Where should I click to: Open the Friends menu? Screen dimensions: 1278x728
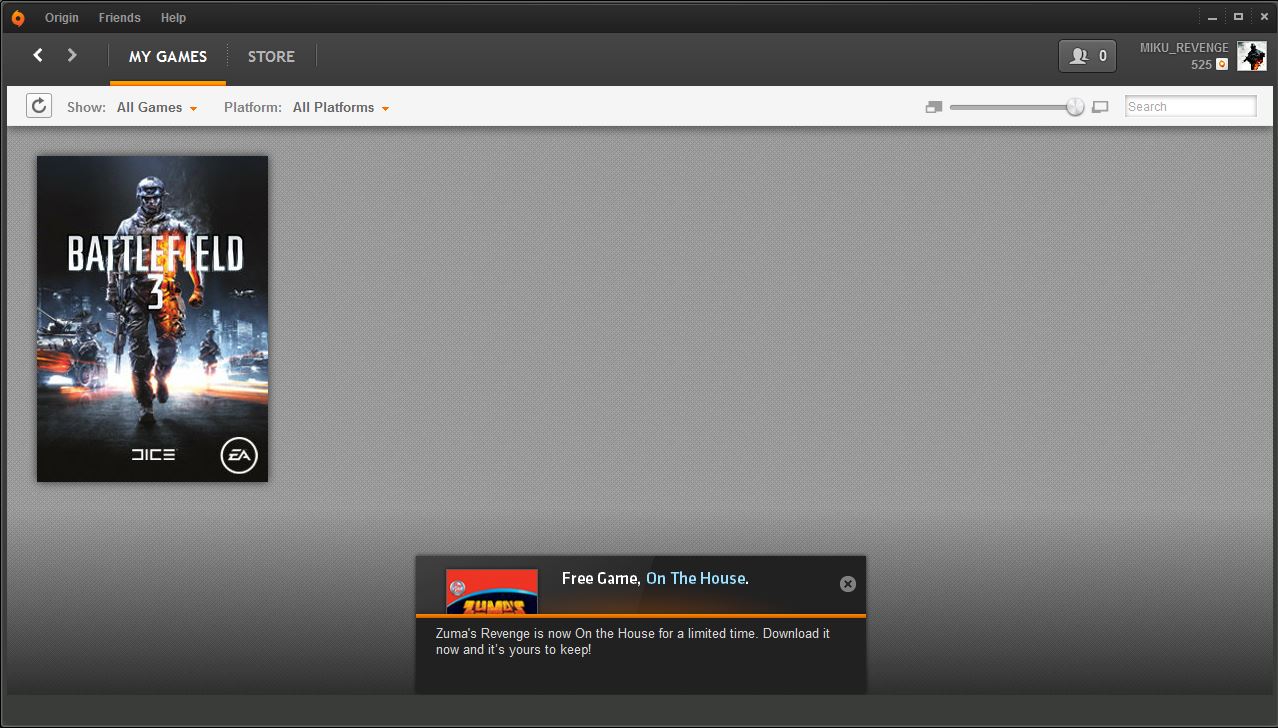click(120, 18)
